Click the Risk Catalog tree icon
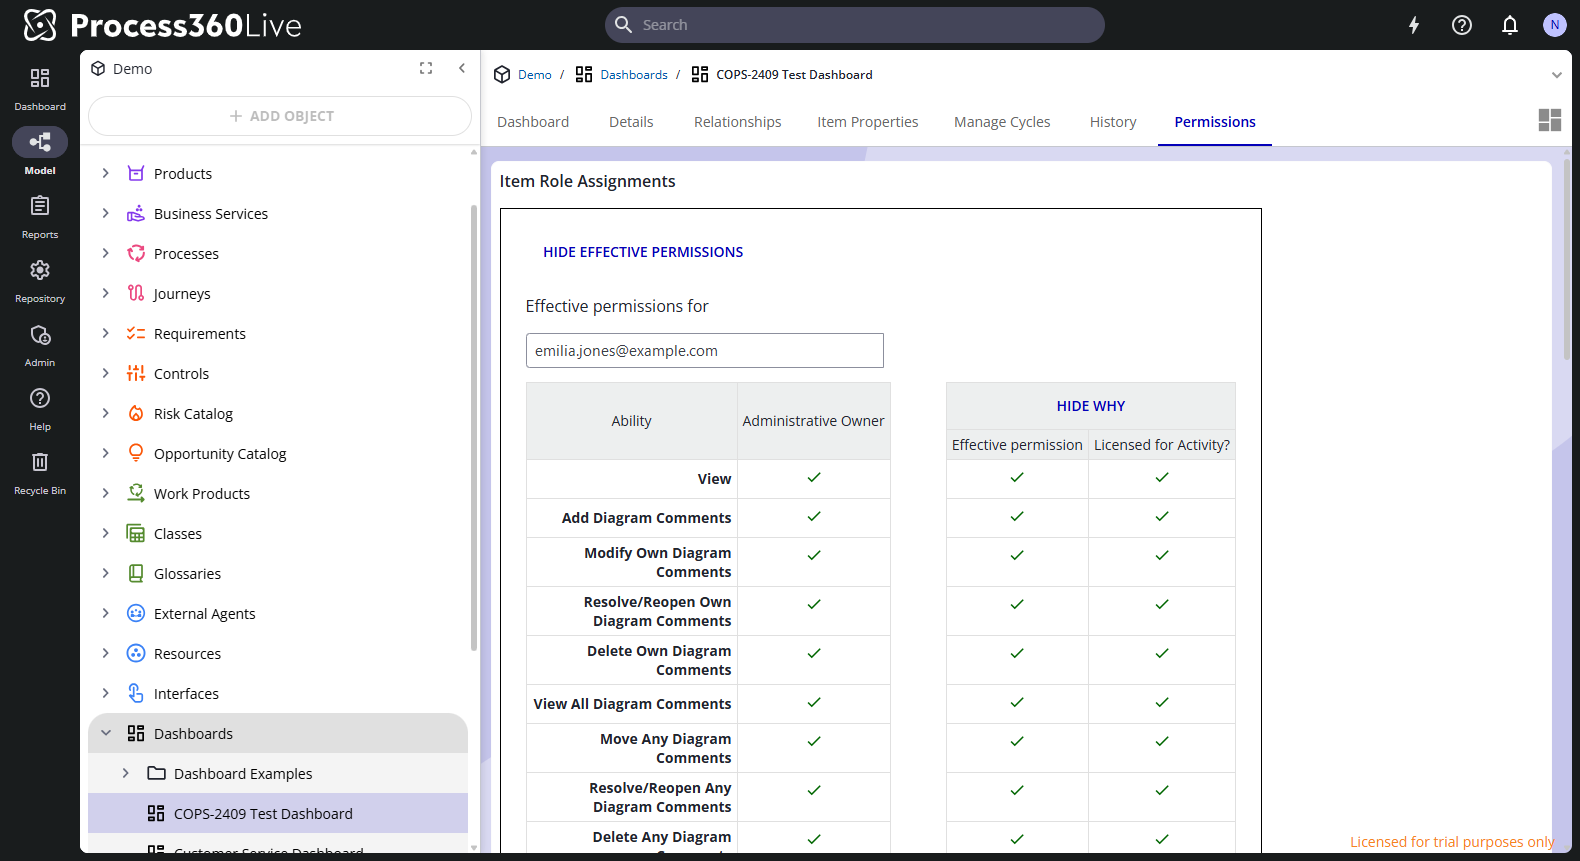Screen dimensions: 1580x861 [136, 413]
